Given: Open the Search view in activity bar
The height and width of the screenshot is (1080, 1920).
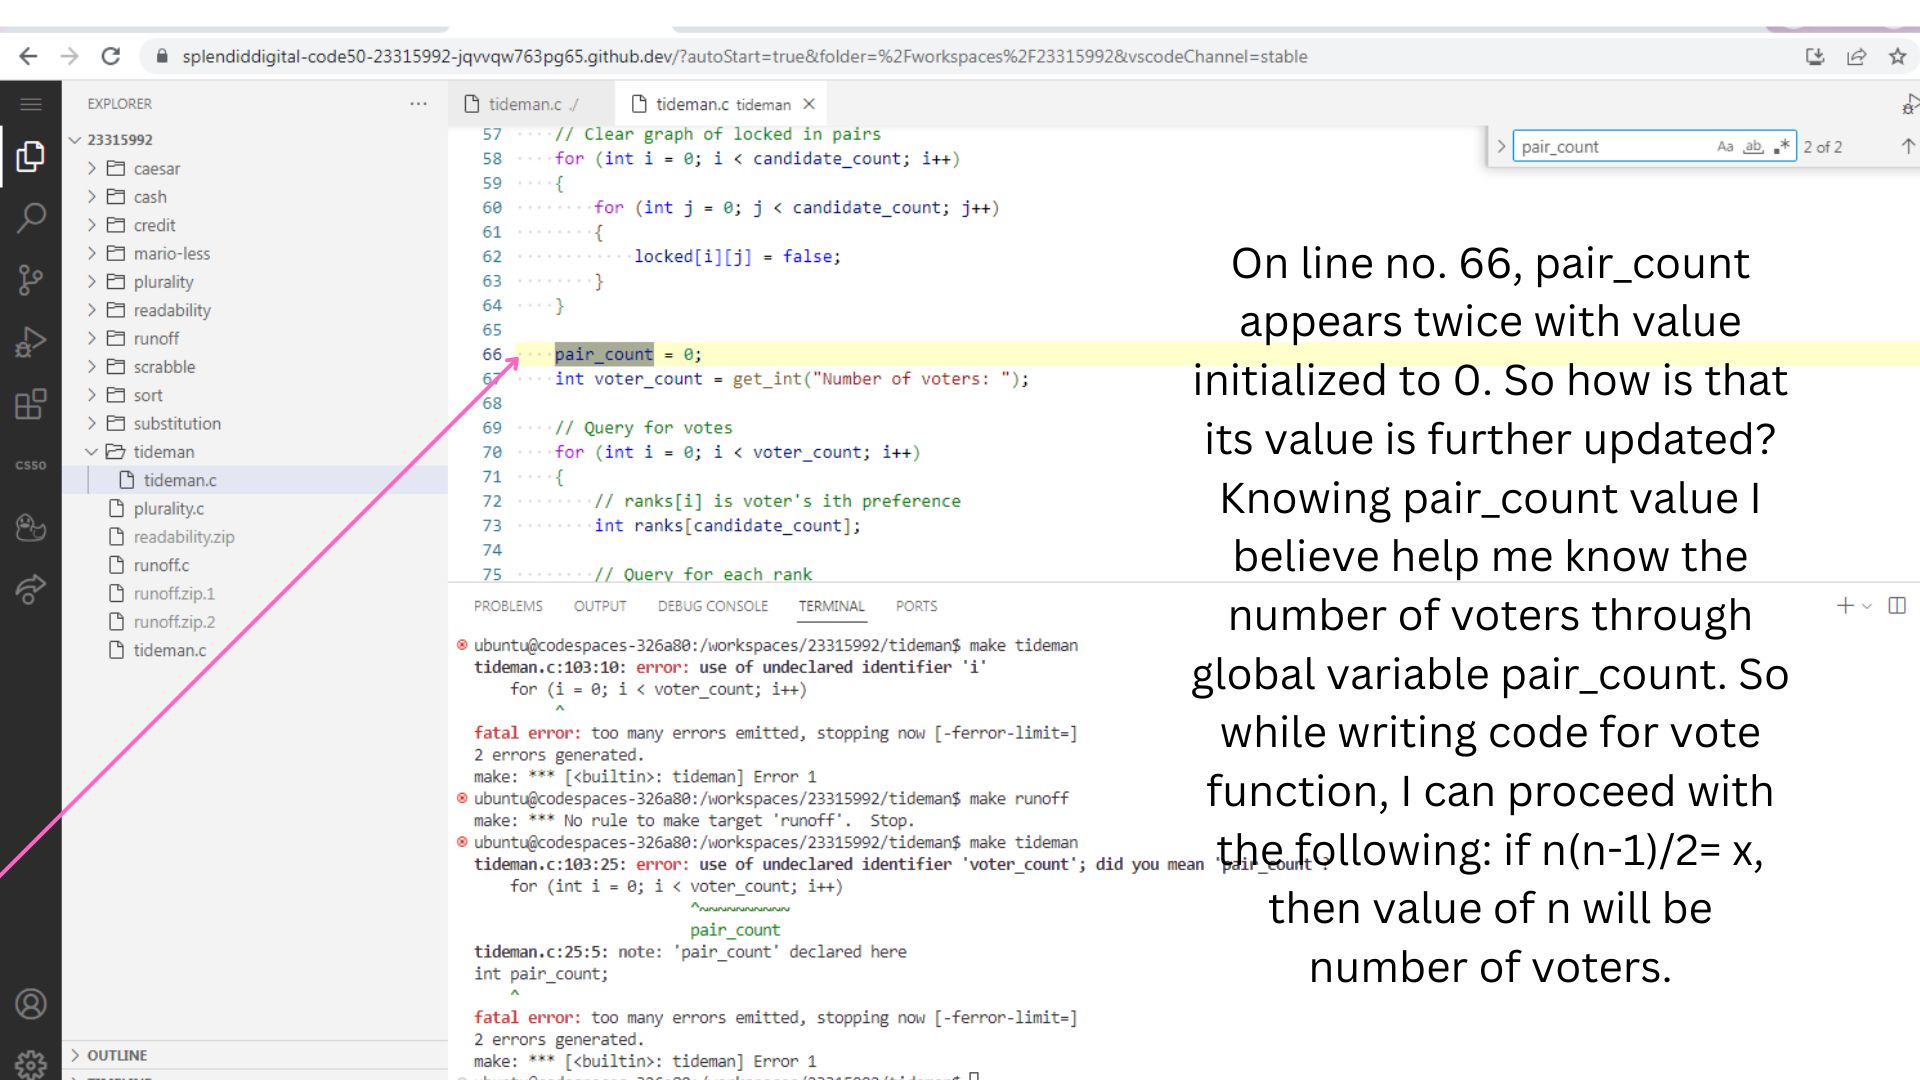Looking at the screenshot, I should (x=30, y=218).
